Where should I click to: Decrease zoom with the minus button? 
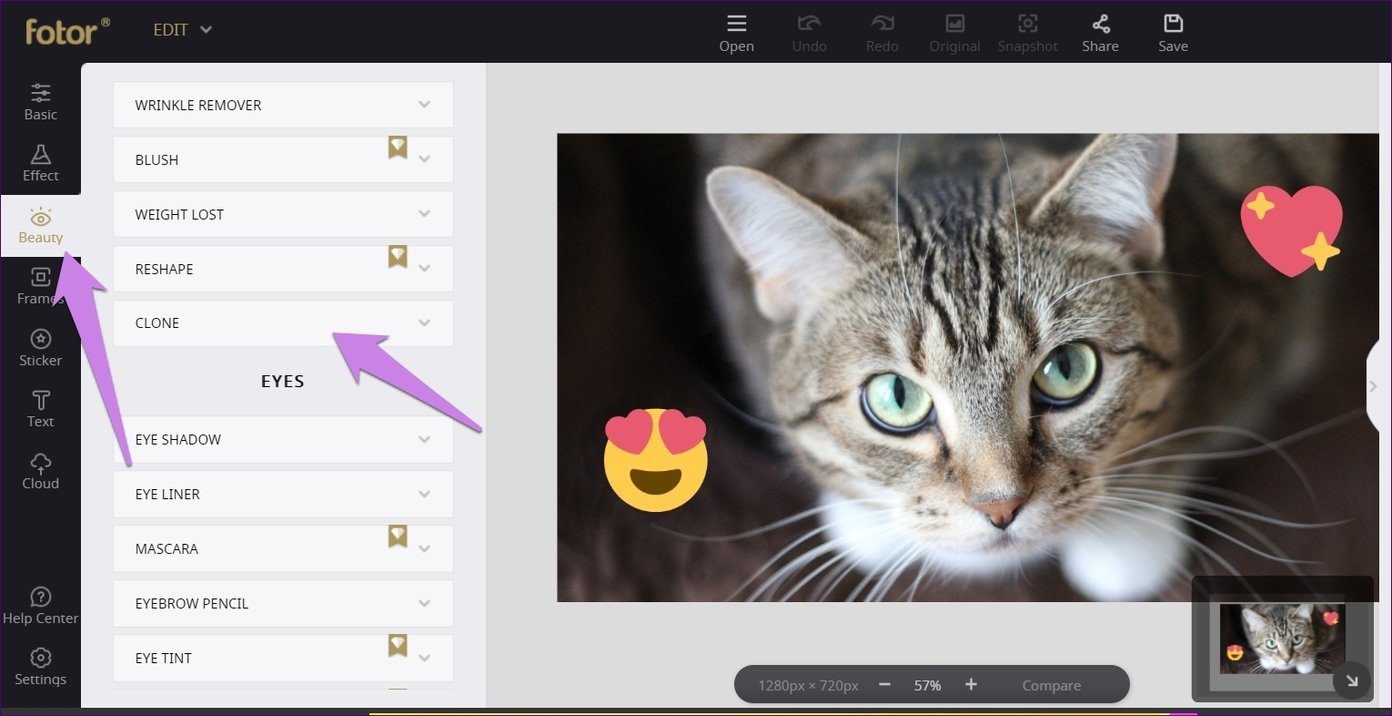click(x=884, y=685)
